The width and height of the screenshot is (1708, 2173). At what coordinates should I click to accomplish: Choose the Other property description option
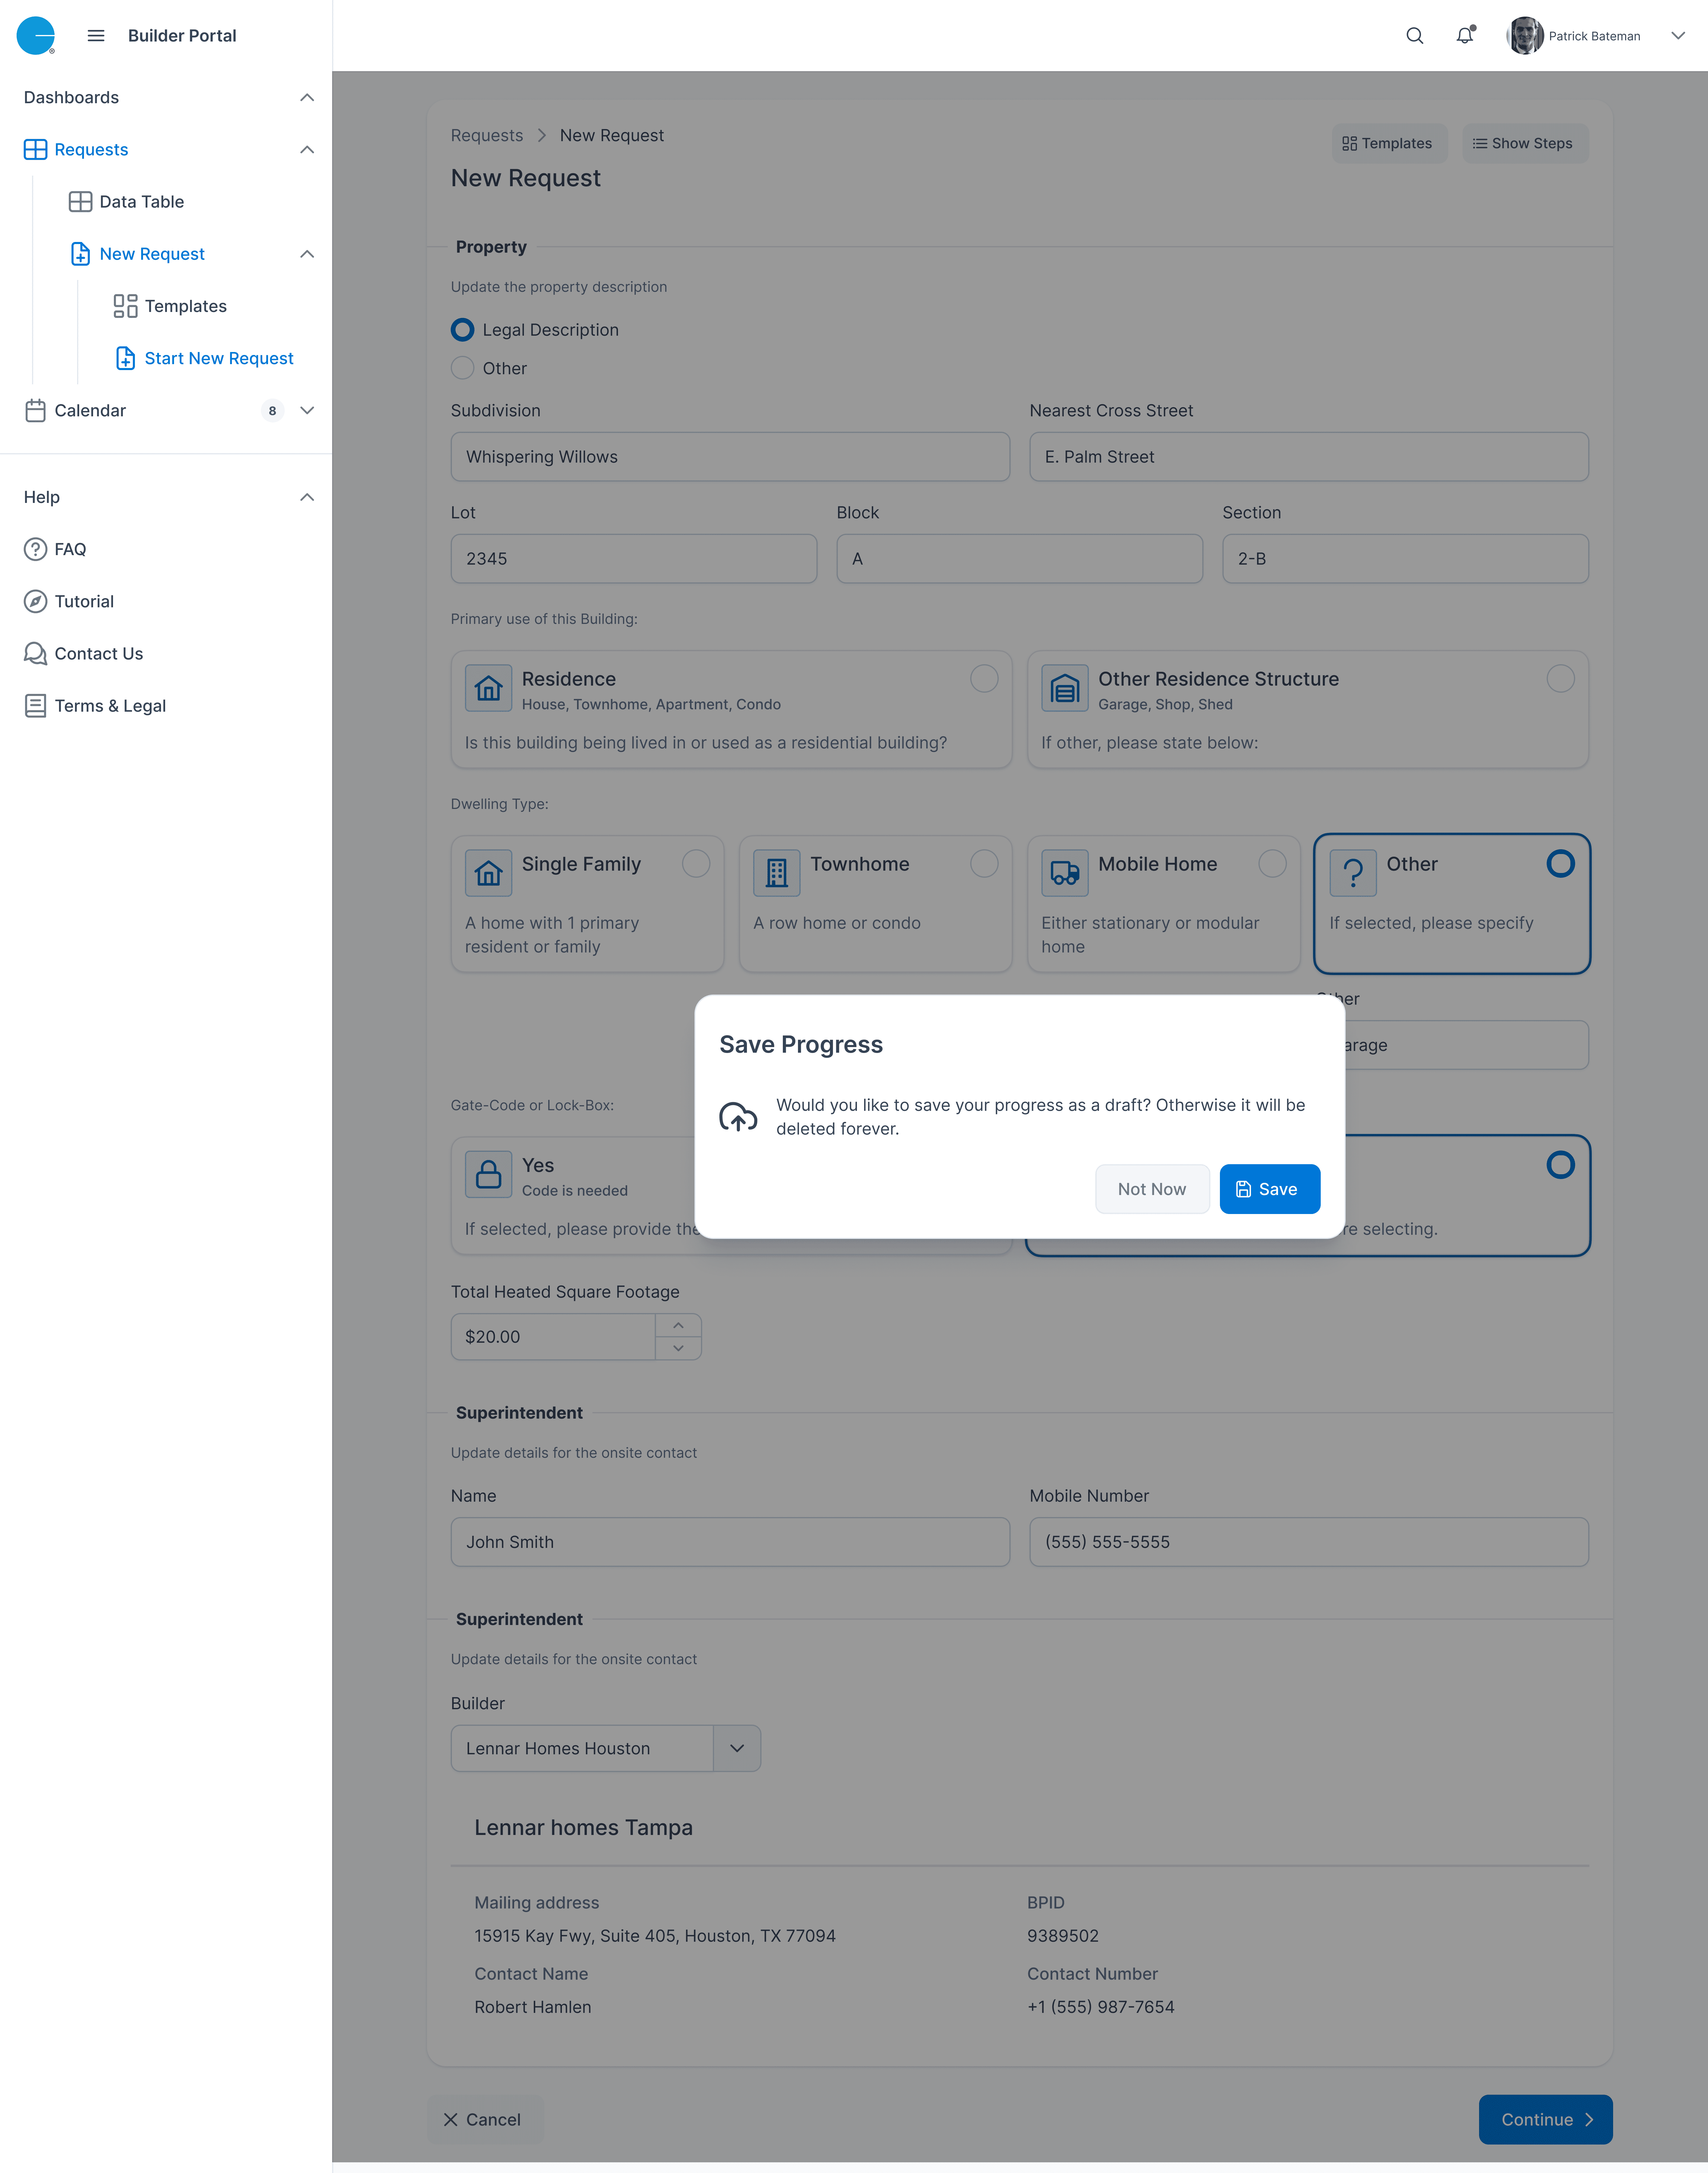point(462,368)
